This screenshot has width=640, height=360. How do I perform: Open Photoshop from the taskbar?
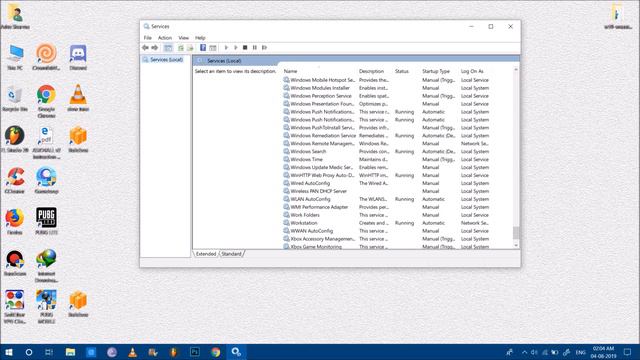pos(195,352)
